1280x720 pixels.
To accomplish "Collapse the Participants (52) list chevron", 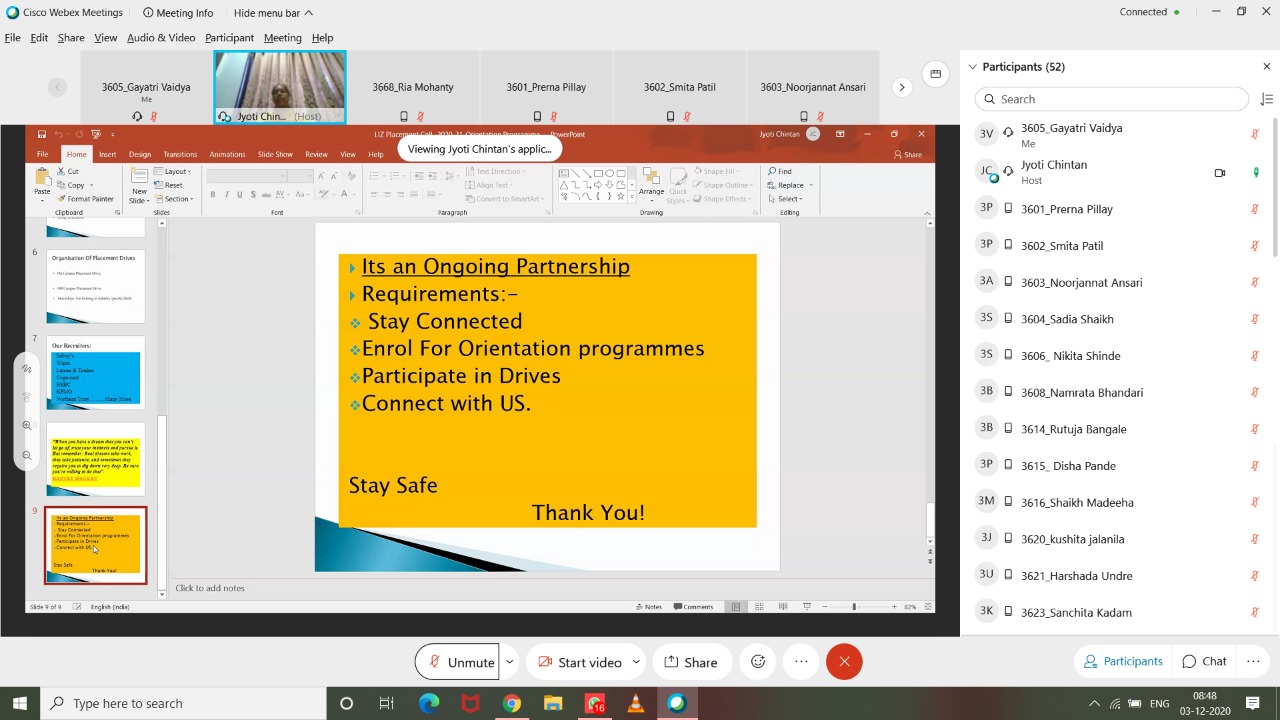I will [972, 67].
